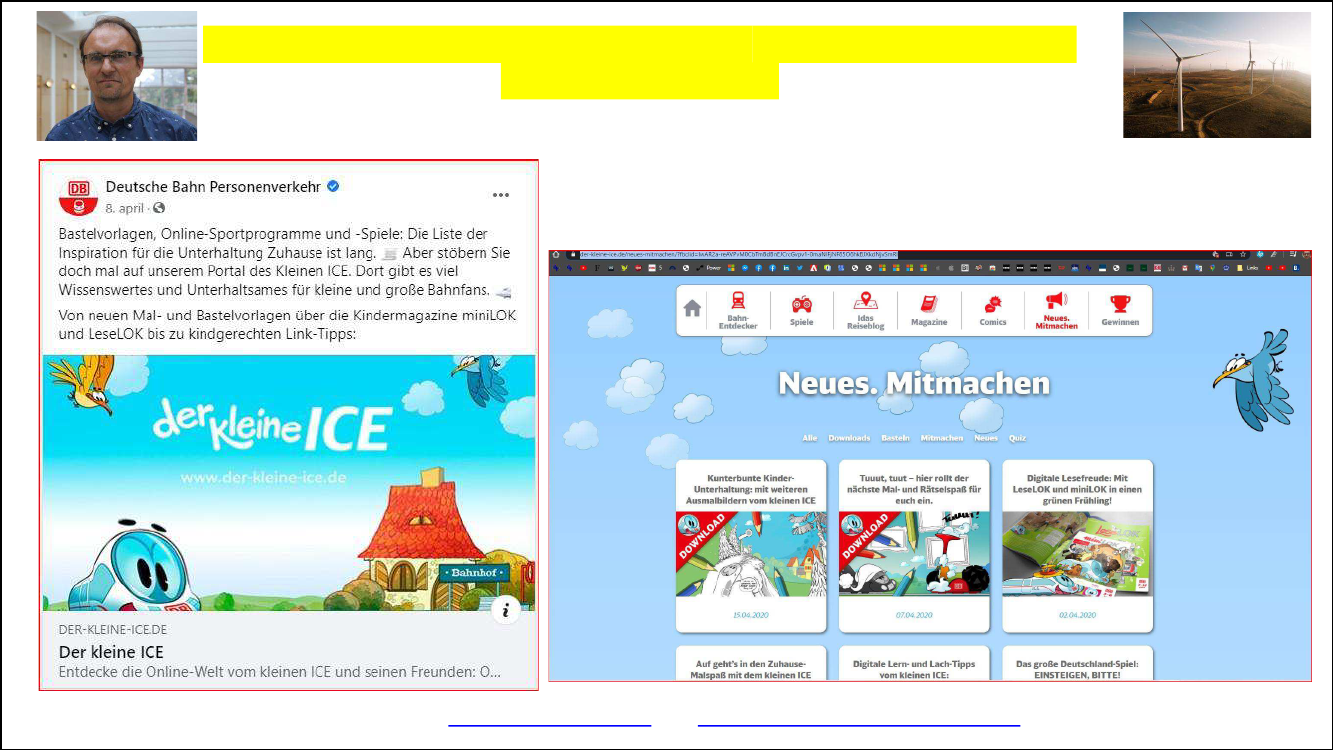The width and height of the screenshot is (1333, 750).
Task: Click the home icon in the site navigation
Action: coord(692,309)
